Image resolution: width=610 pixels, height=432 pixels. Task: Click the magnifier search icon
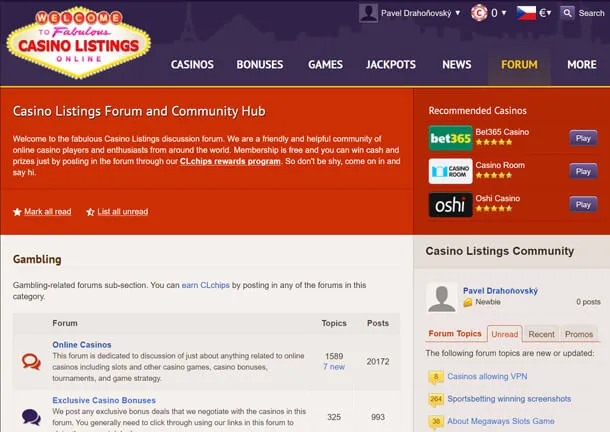point(567,13)
